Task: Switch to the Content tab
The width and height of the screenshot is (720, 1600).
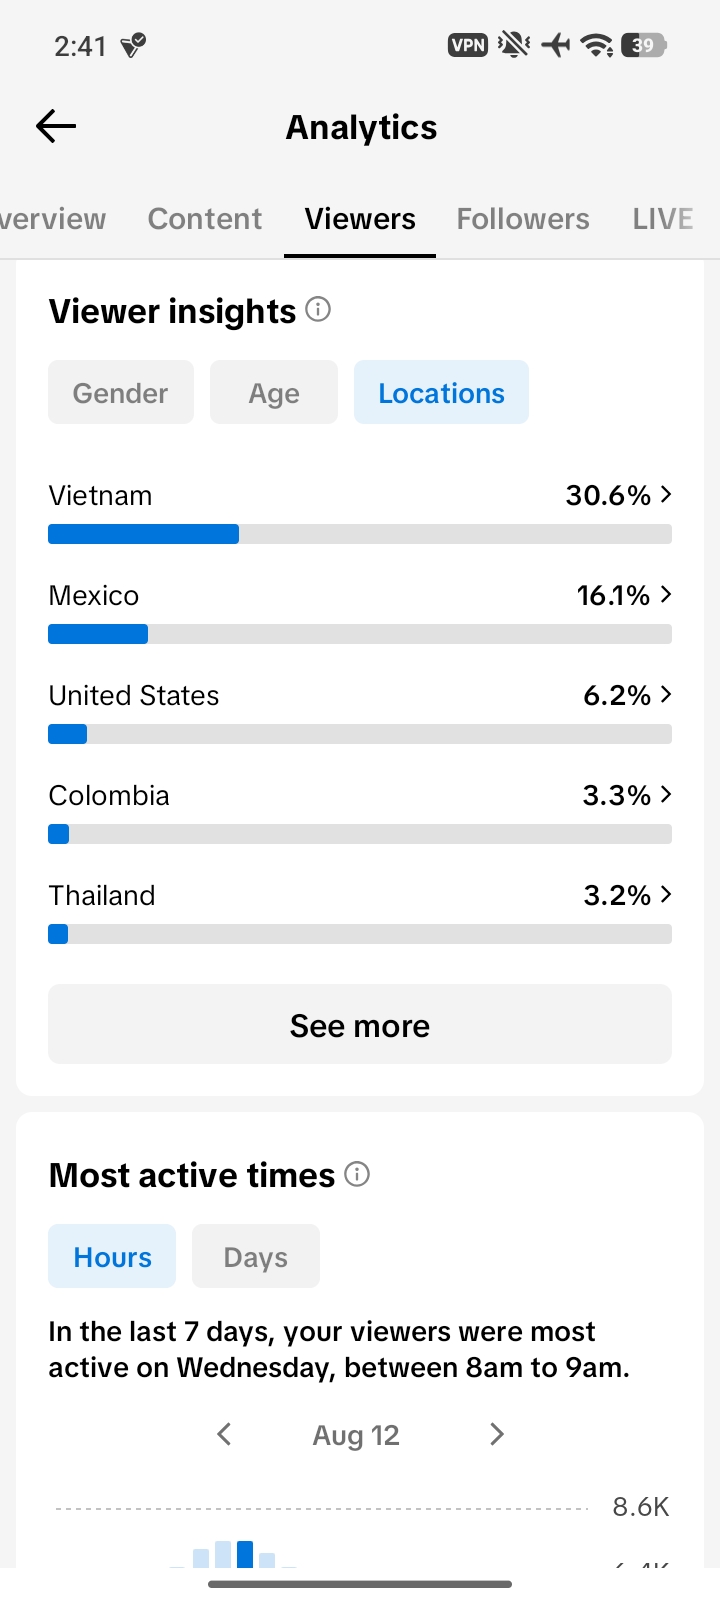Action: 205,219
